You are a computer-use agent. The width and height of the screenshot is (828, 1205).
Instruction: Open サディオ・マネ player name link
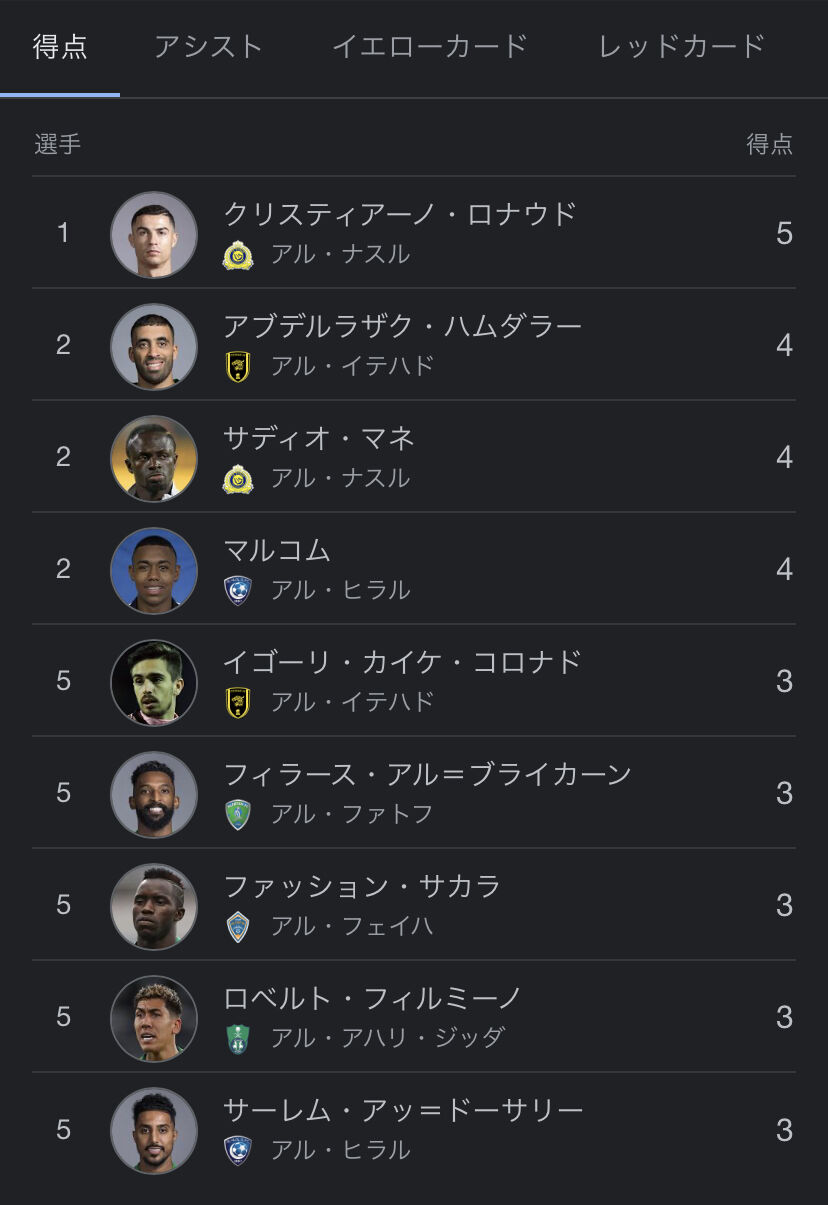tap(319, 438)
